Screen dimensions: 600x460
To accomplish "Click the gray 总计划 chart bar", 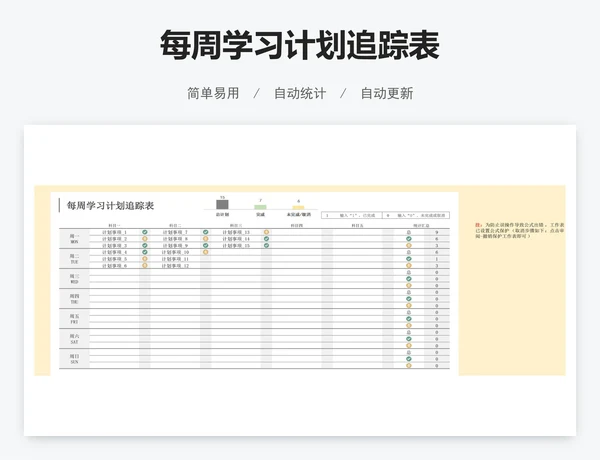I will 222,204.
